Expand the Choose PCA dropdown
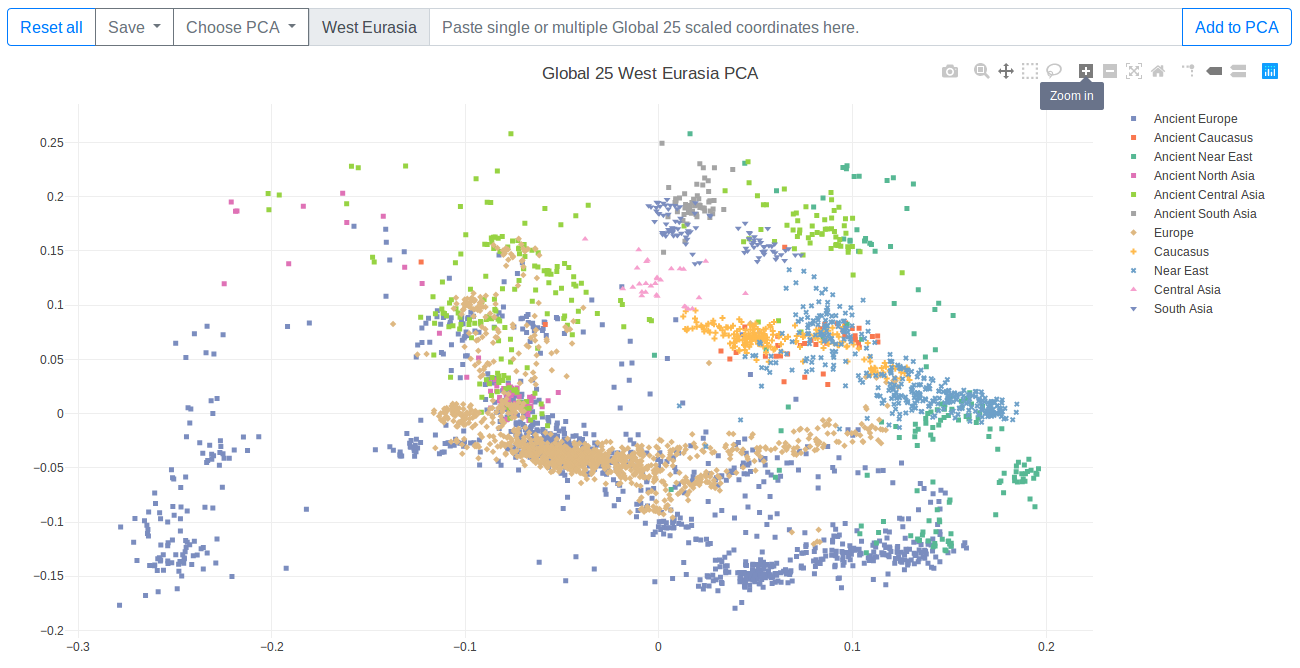 (x=240, y=27)
